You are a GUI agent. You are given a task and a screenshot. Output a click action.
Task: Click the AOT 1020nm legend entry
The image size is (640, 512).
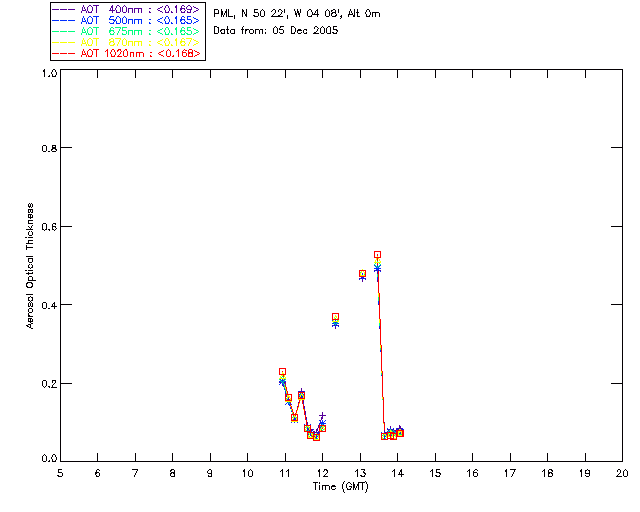click(127, 53)
